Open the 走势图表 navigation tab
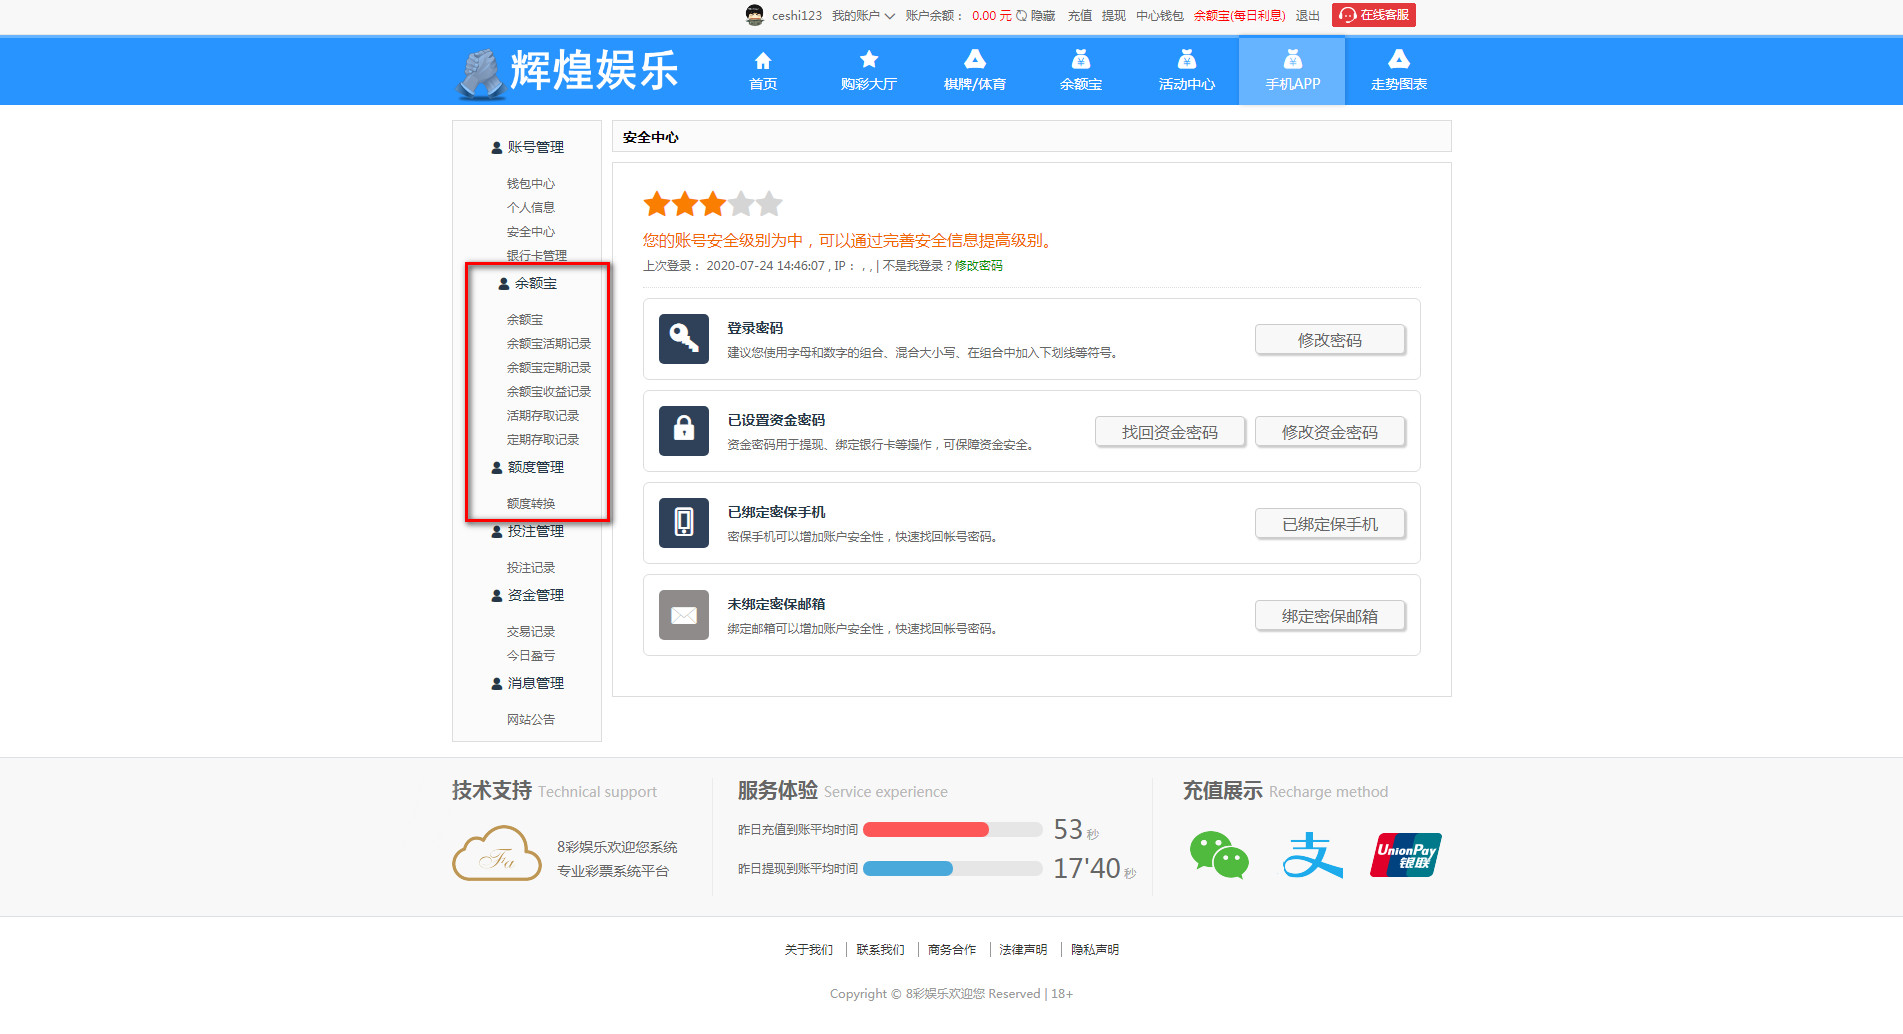The image size is (1903, 1034). (x=1397, y=71)
